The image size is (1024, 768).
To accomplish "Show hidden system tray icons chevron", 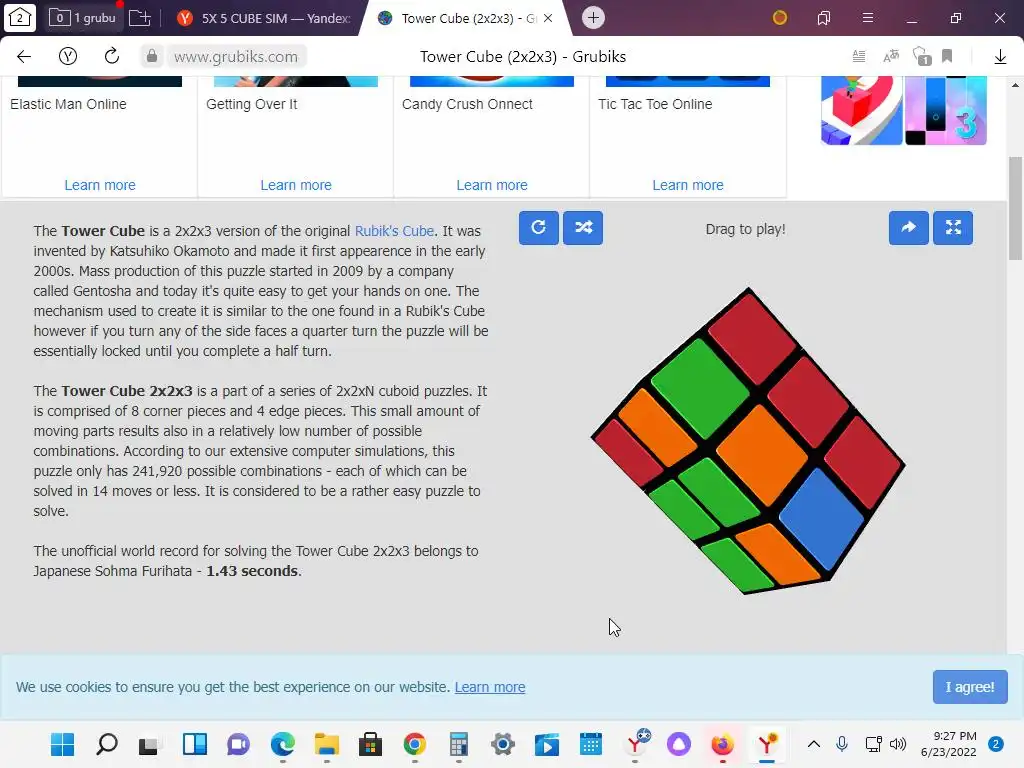I will coord(814,744).
